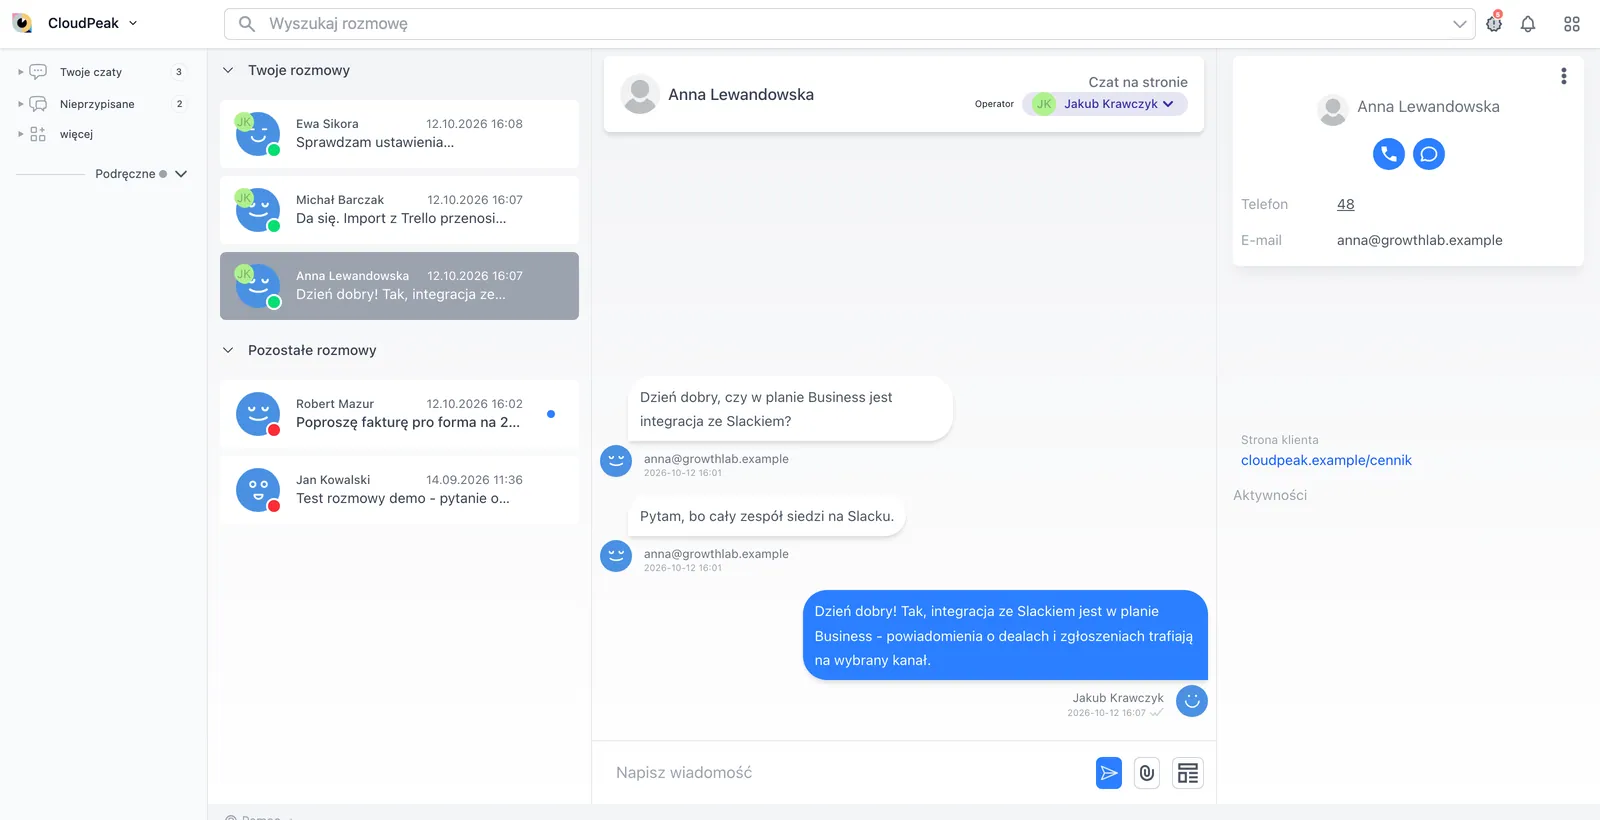1600x820 pixels.
Task: Open Jan Kowalski demo conversation
Action: [399, 490]
